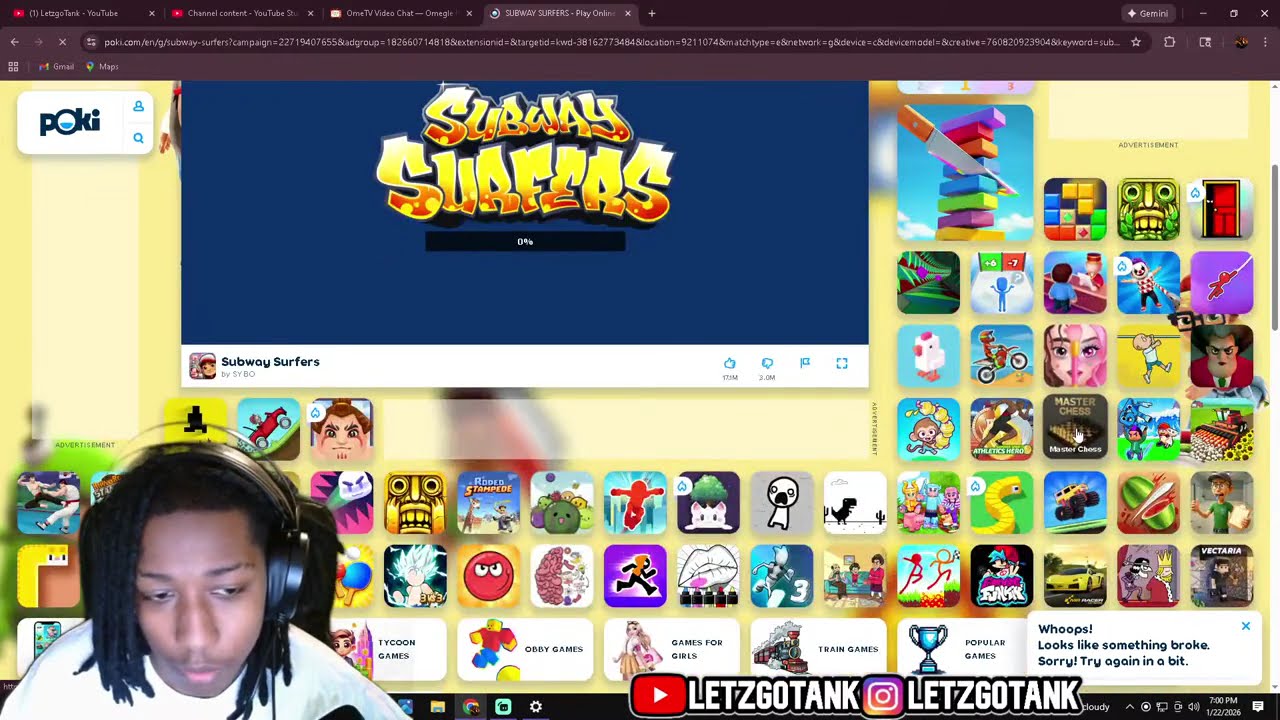This screenshot has width=1280, height=720.
Task: Open the Crossy Road chicken game
Action: [929, 355]
